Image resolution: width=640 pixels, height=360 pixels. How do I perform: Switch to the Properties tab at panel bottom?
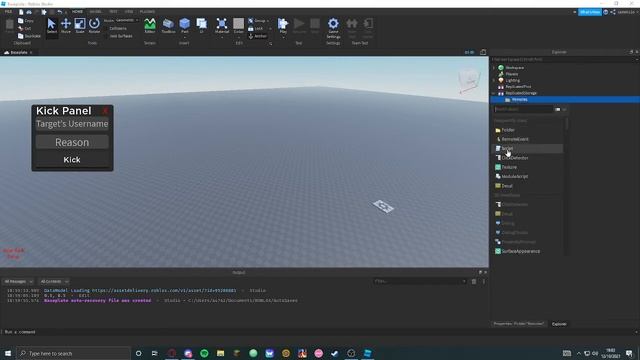click(x=518, y=324)
